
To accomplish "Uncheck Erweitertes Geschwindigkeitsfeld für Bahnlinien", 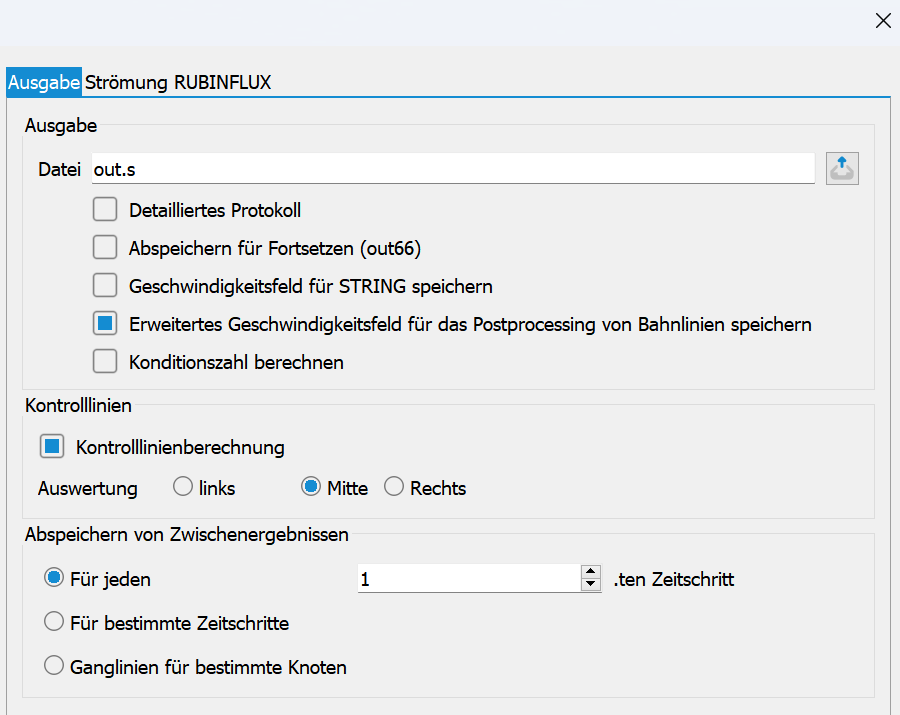I will (105, 324).
